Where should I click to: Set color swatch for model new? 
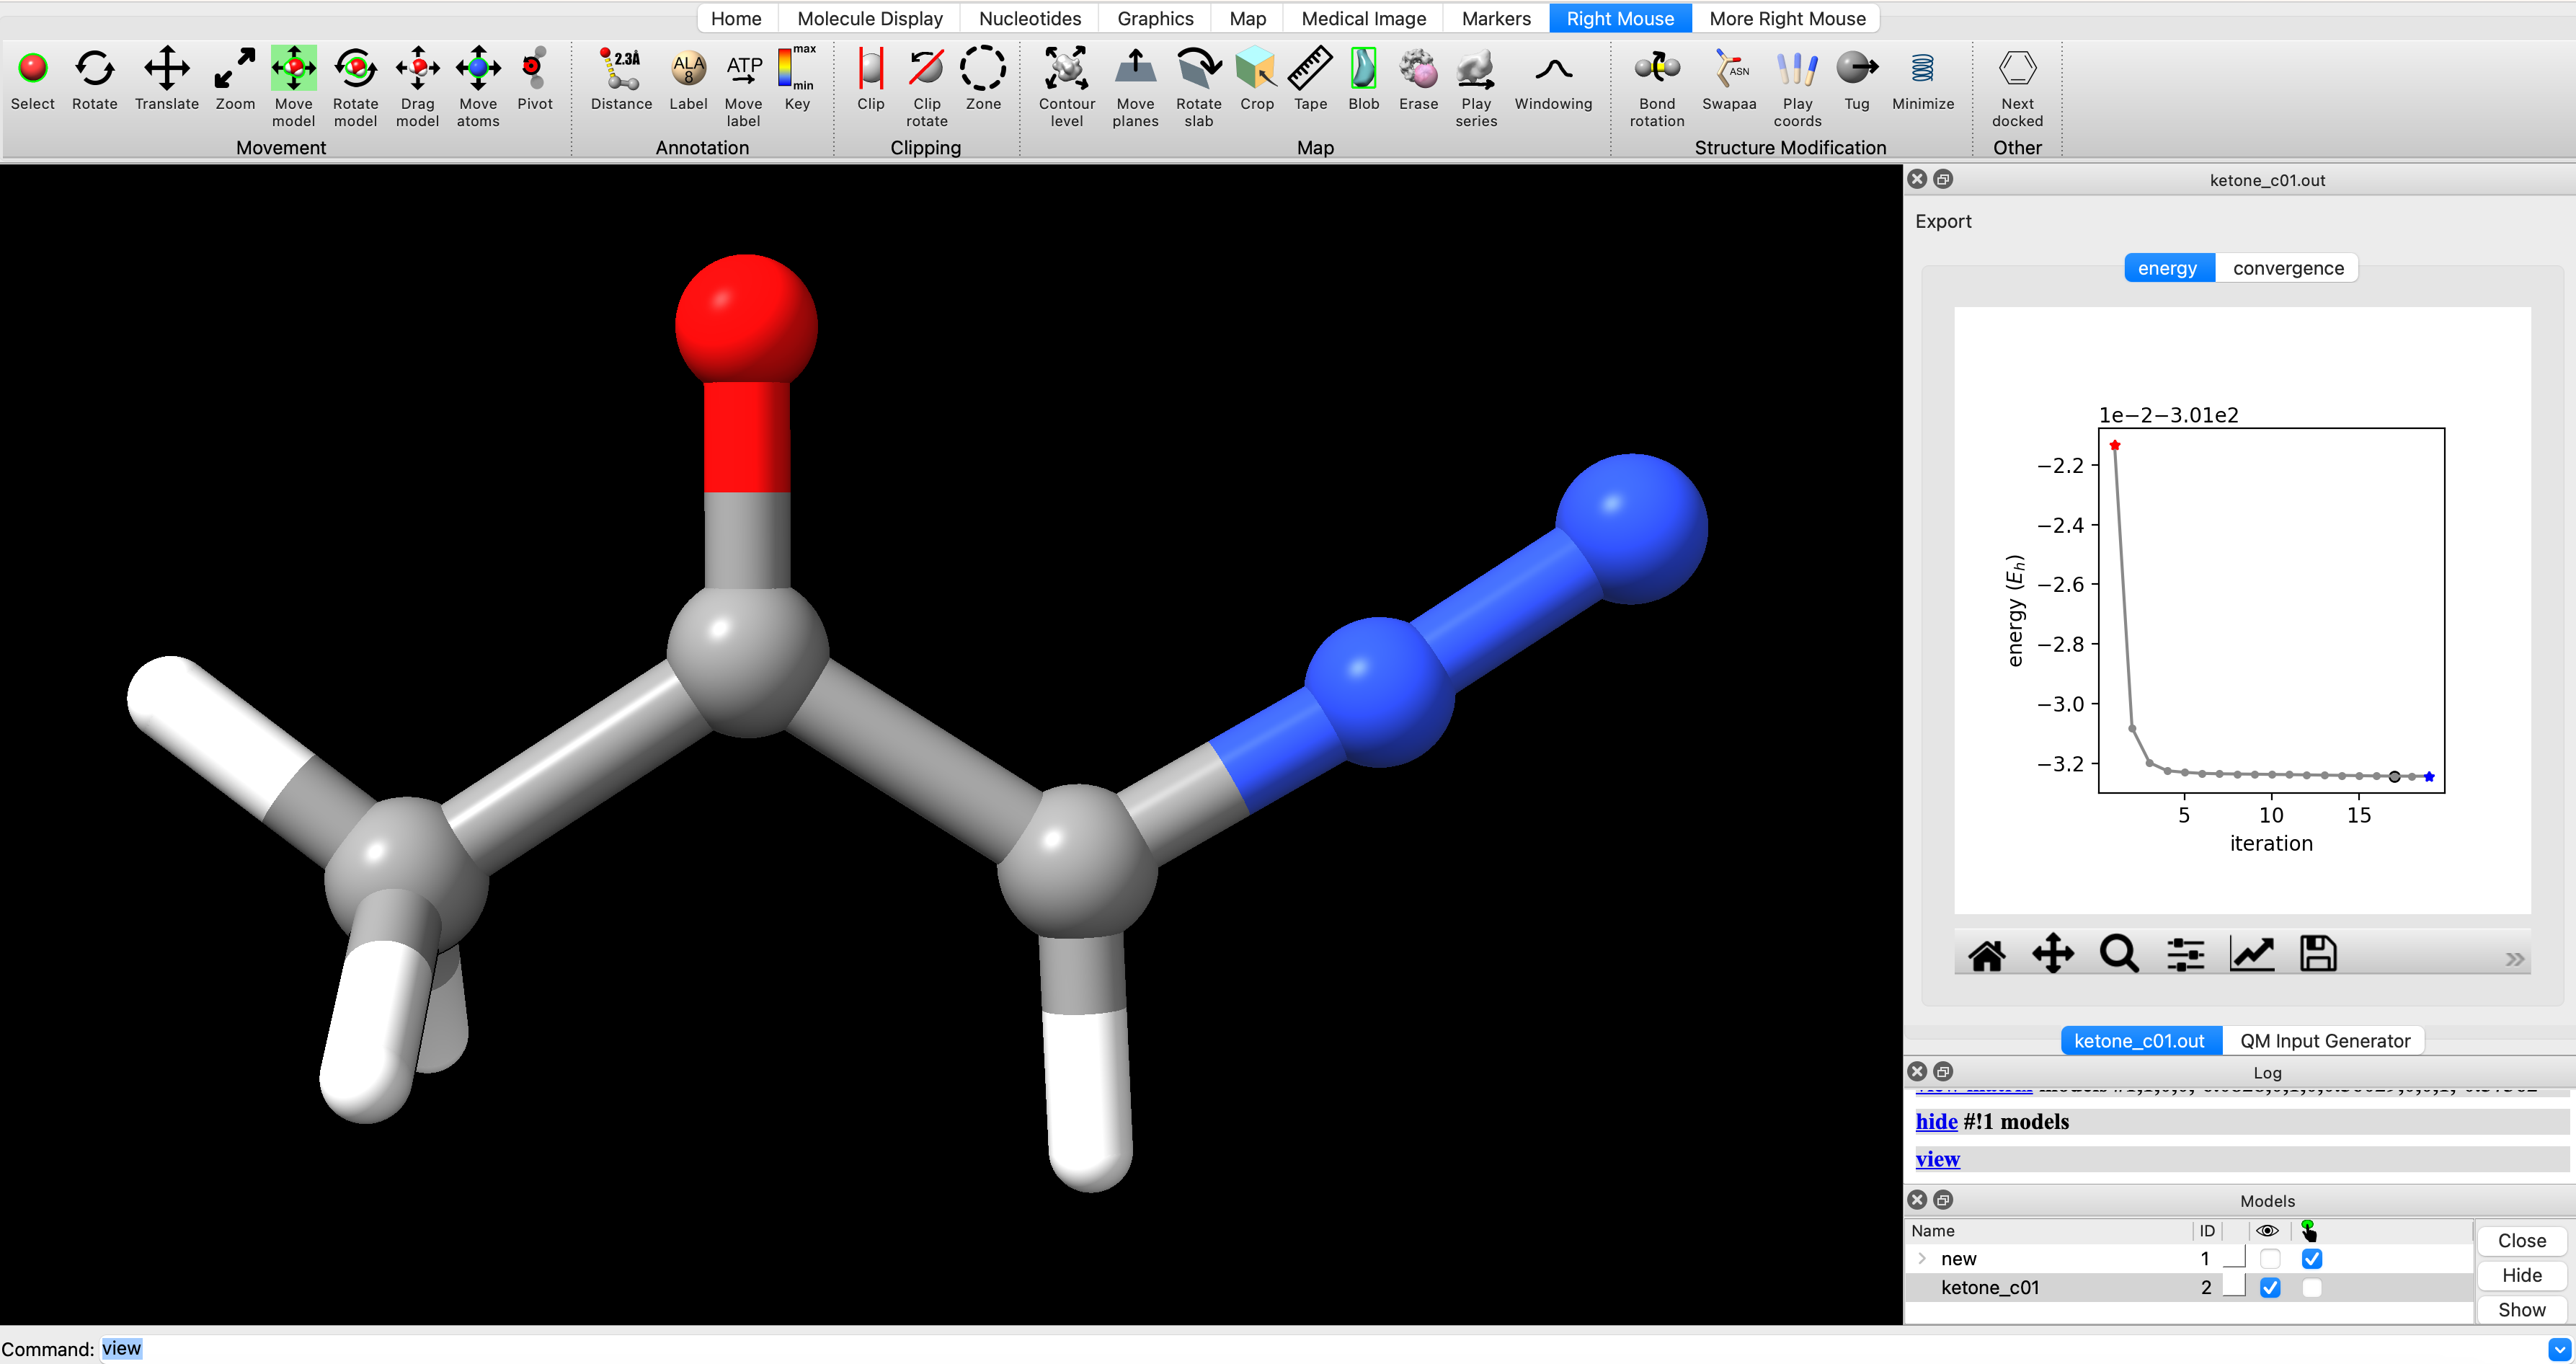click(2234, 1258)
